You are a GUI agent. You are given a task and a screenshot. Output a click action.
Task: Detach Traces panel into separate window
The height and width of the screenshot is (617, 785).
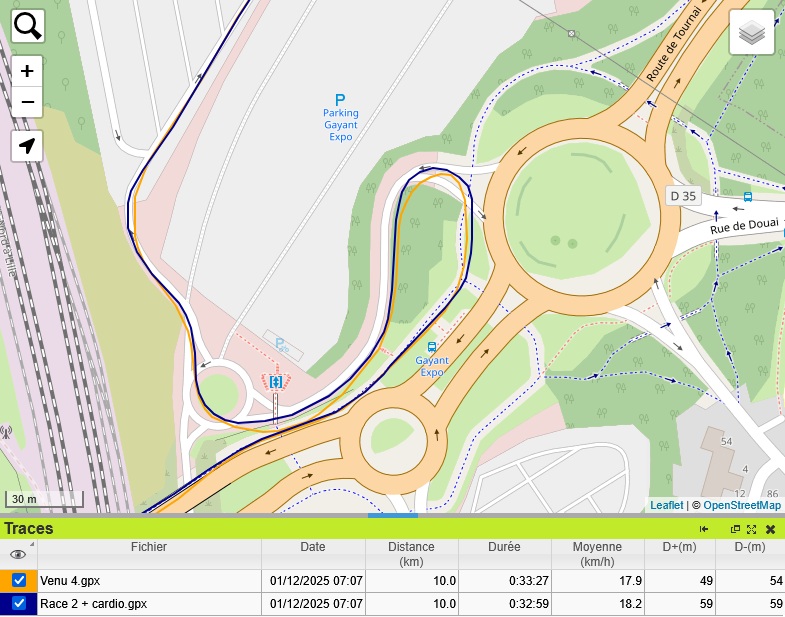click(736, 529)
